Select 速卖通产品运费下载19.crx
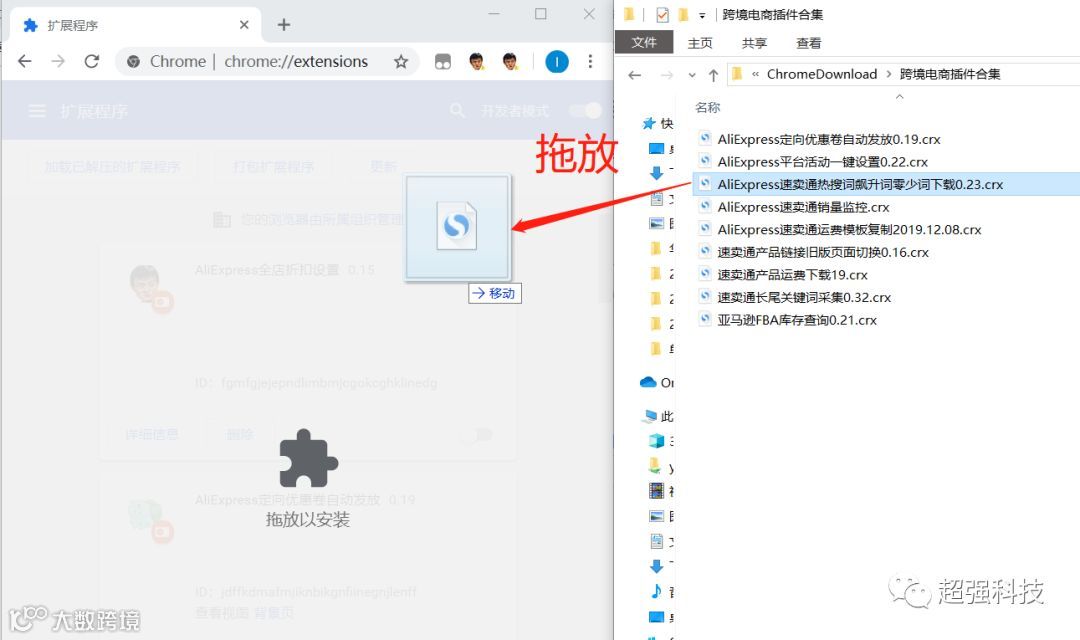Screen dimensions: 1080x640 click(x=792, y=275)
